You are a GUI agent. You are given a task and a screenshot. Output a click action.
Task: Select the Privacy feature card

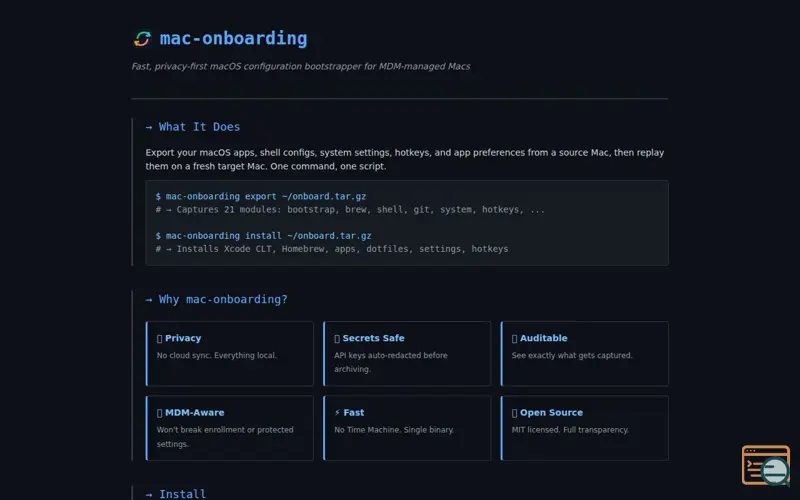pyautogui.click(x=230, y=354)
